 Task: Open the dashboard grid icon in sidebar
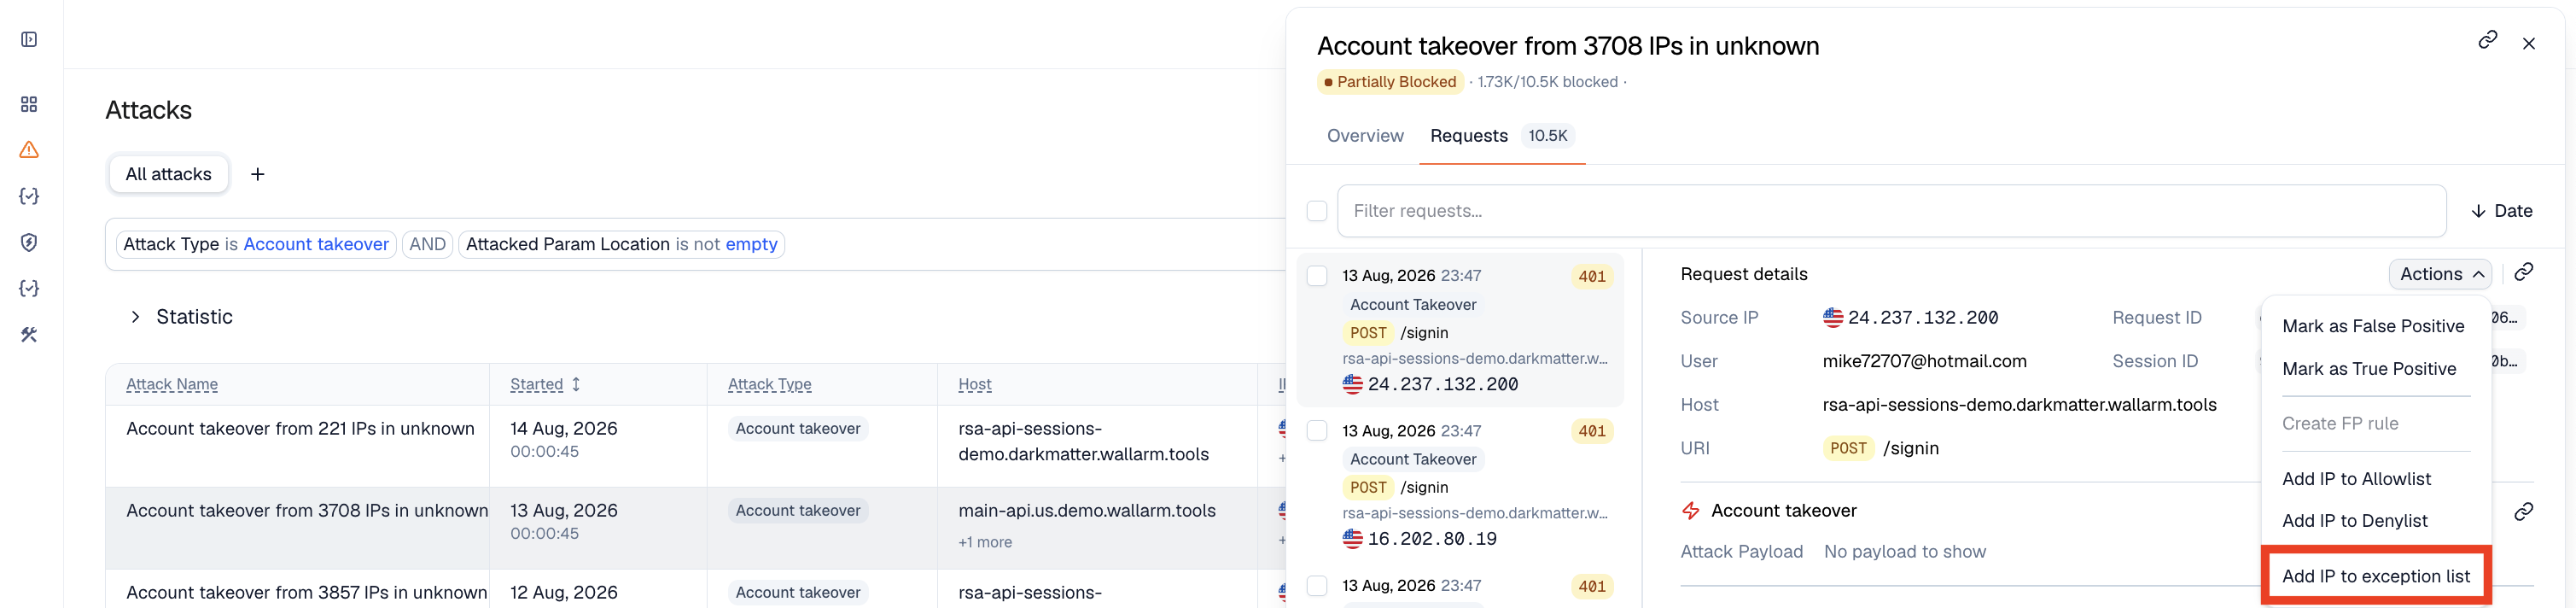point(29,104)
